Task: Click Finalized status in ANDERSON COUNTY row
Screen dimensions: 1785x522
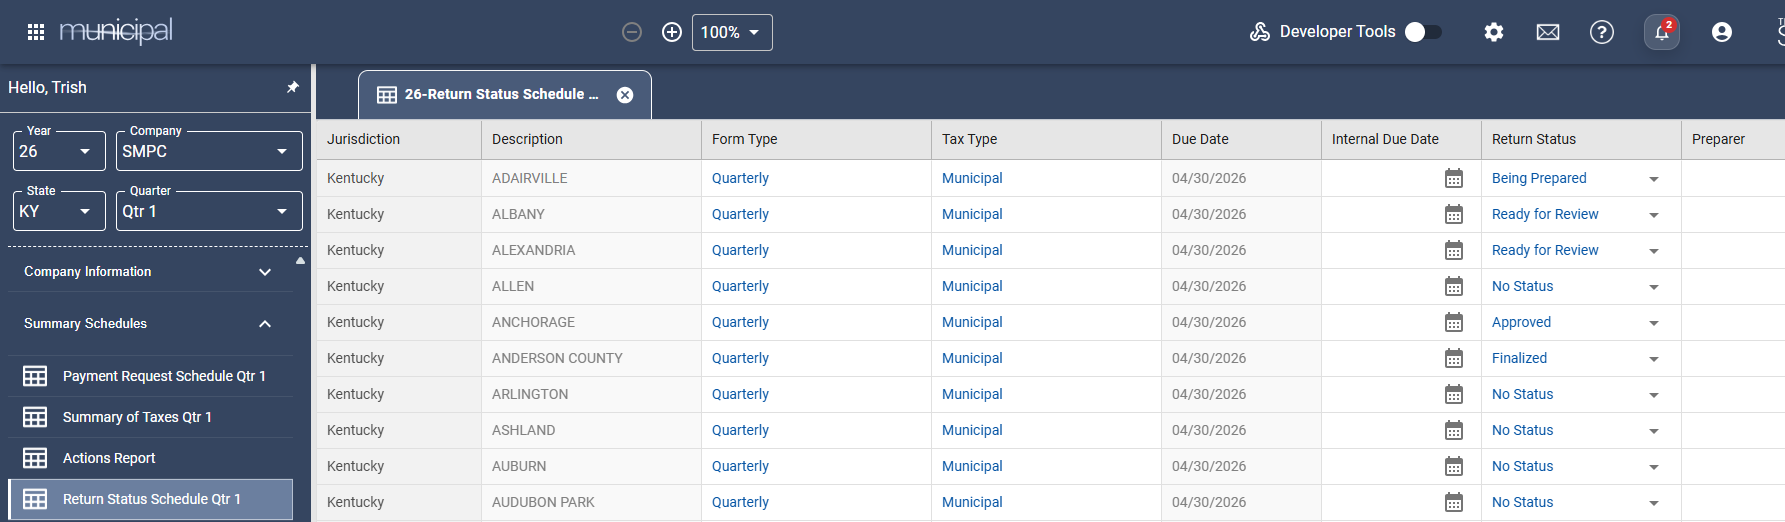Action: point(1519,358)
